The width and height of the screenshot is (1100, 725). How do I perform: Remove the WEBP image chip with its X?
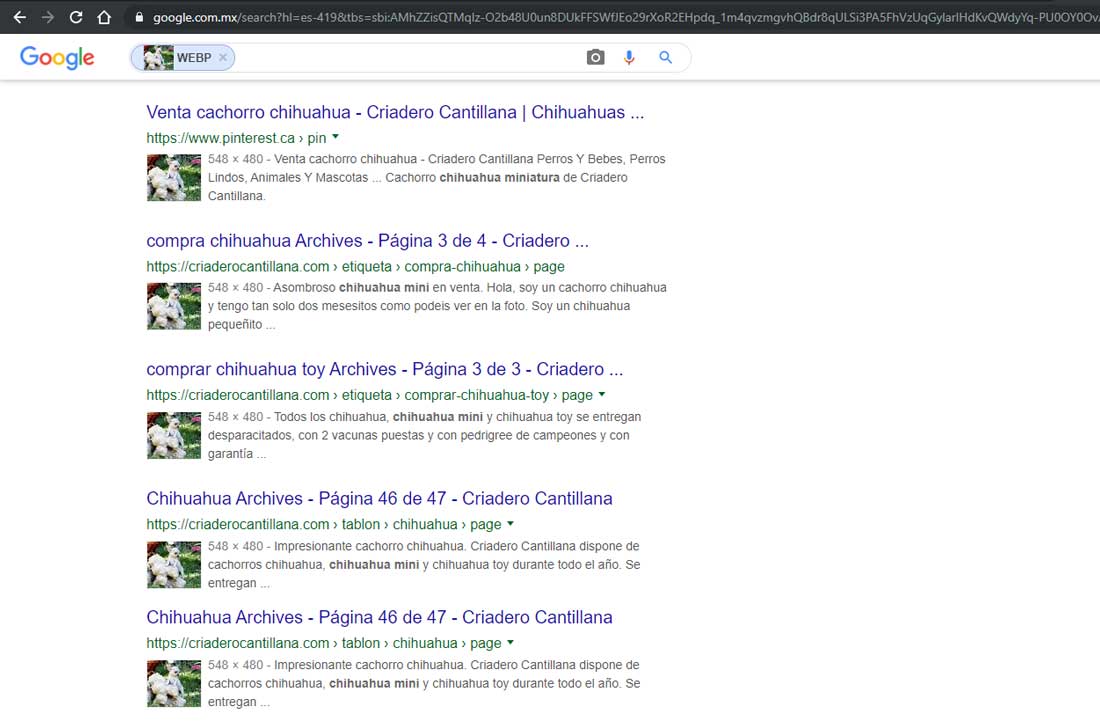(x=222, y=58)
